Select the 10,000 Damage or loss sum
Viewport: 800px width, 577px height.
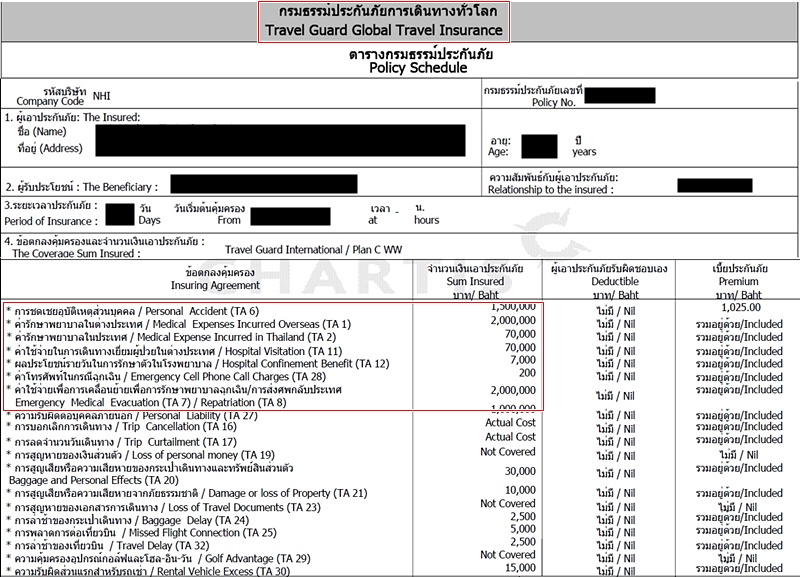[x=520, y=490]
